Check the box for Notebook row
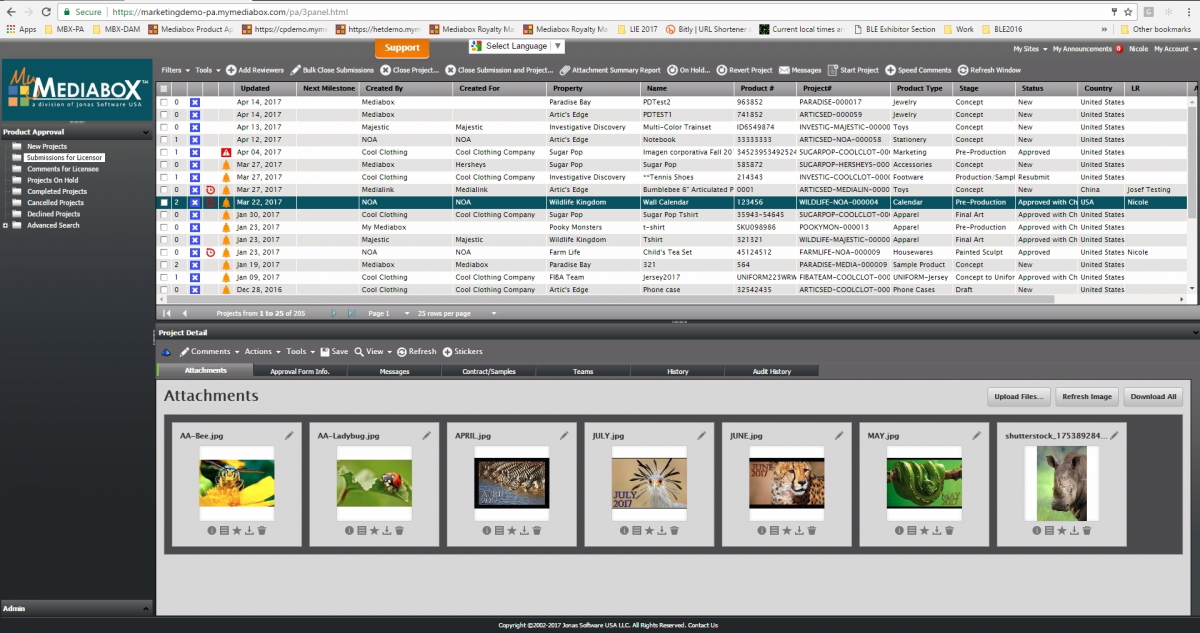 pos(164,140)
